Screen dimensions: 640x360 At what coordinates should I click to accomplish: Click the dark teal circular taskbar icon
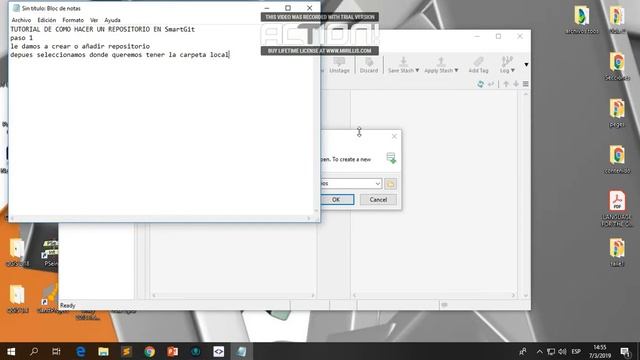tap(196, 351)
